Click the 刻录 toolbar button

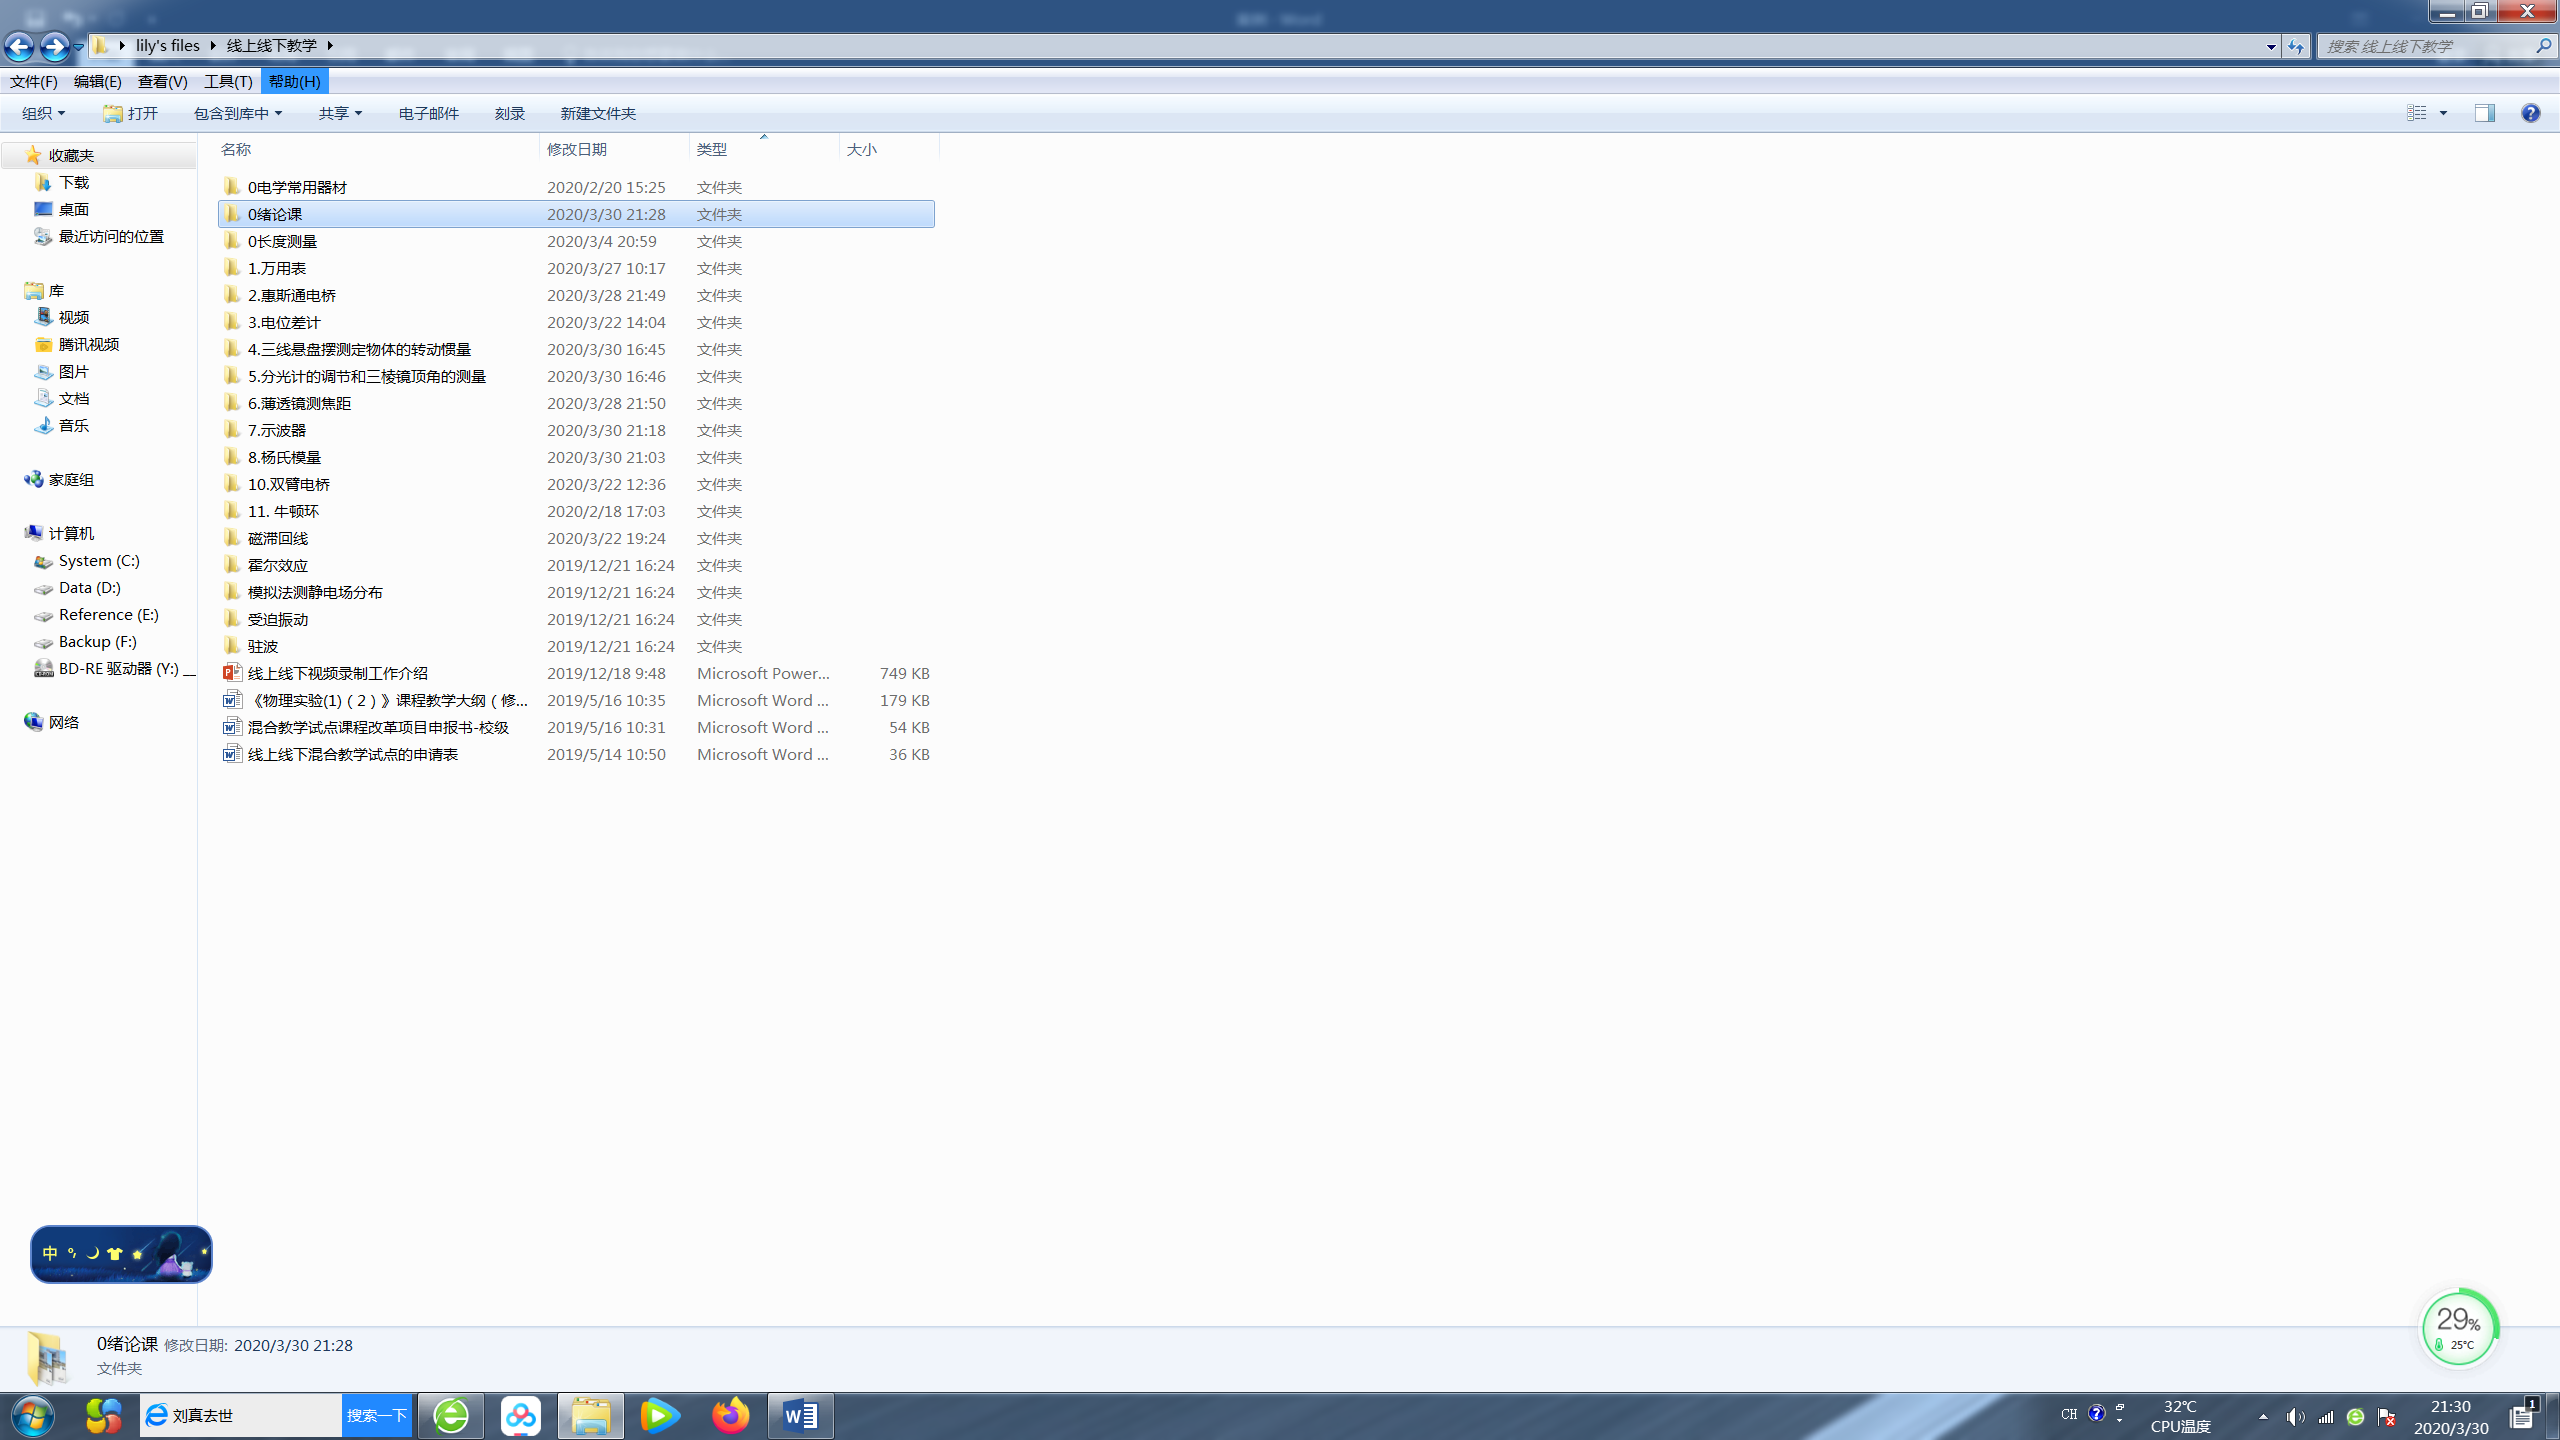click(509, 113)
